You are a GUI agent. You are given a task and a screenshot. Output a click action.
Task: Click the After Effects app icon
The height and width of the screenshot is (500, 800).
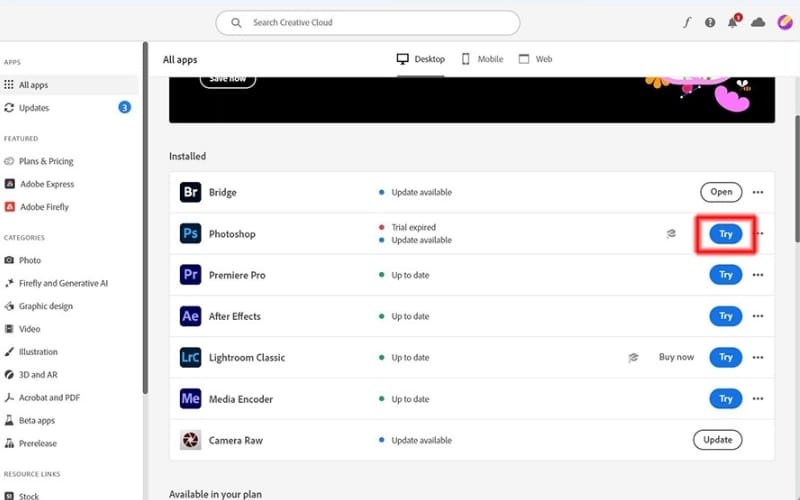coord(191,316)
